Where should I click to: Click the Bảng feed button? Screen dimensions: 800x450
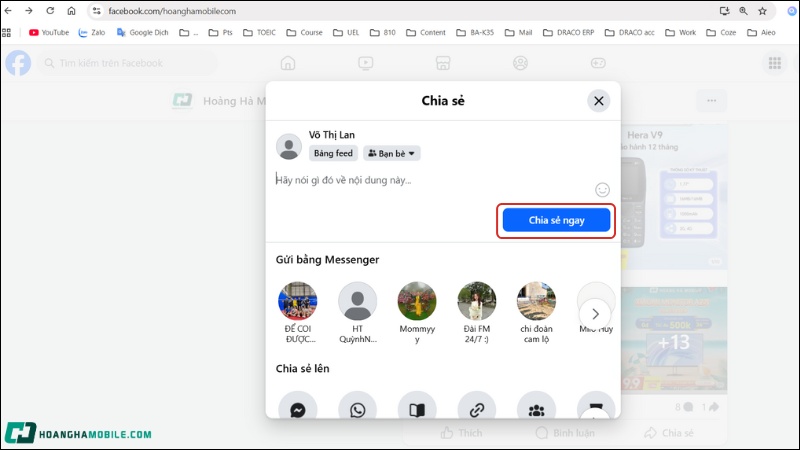(x=333, y=153)
